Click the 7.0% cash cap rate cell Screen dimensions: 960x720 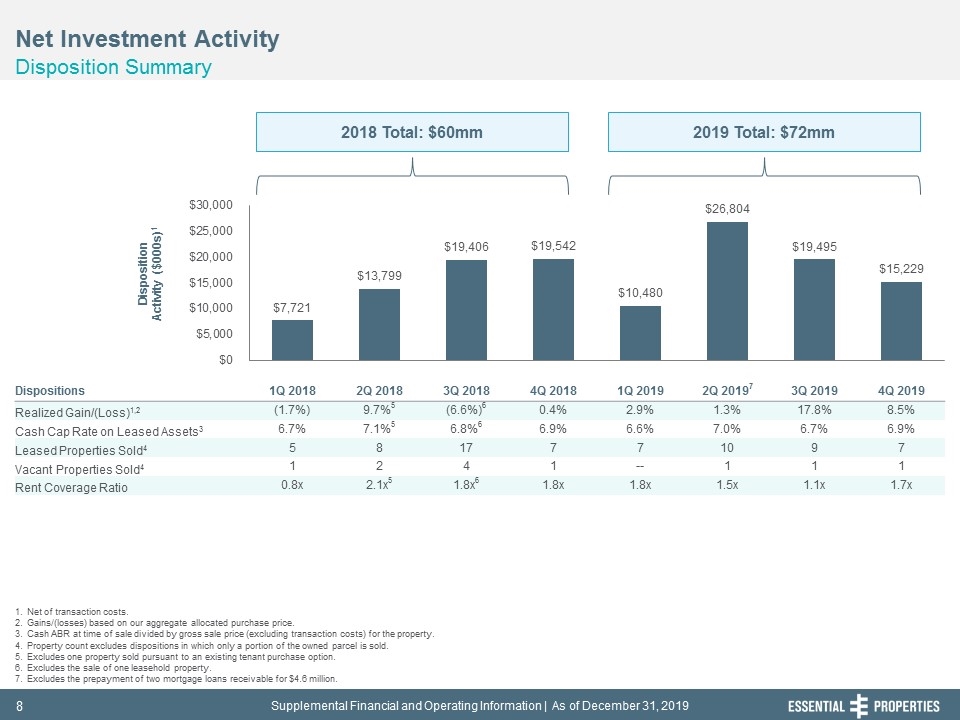(x=727, y=429)
